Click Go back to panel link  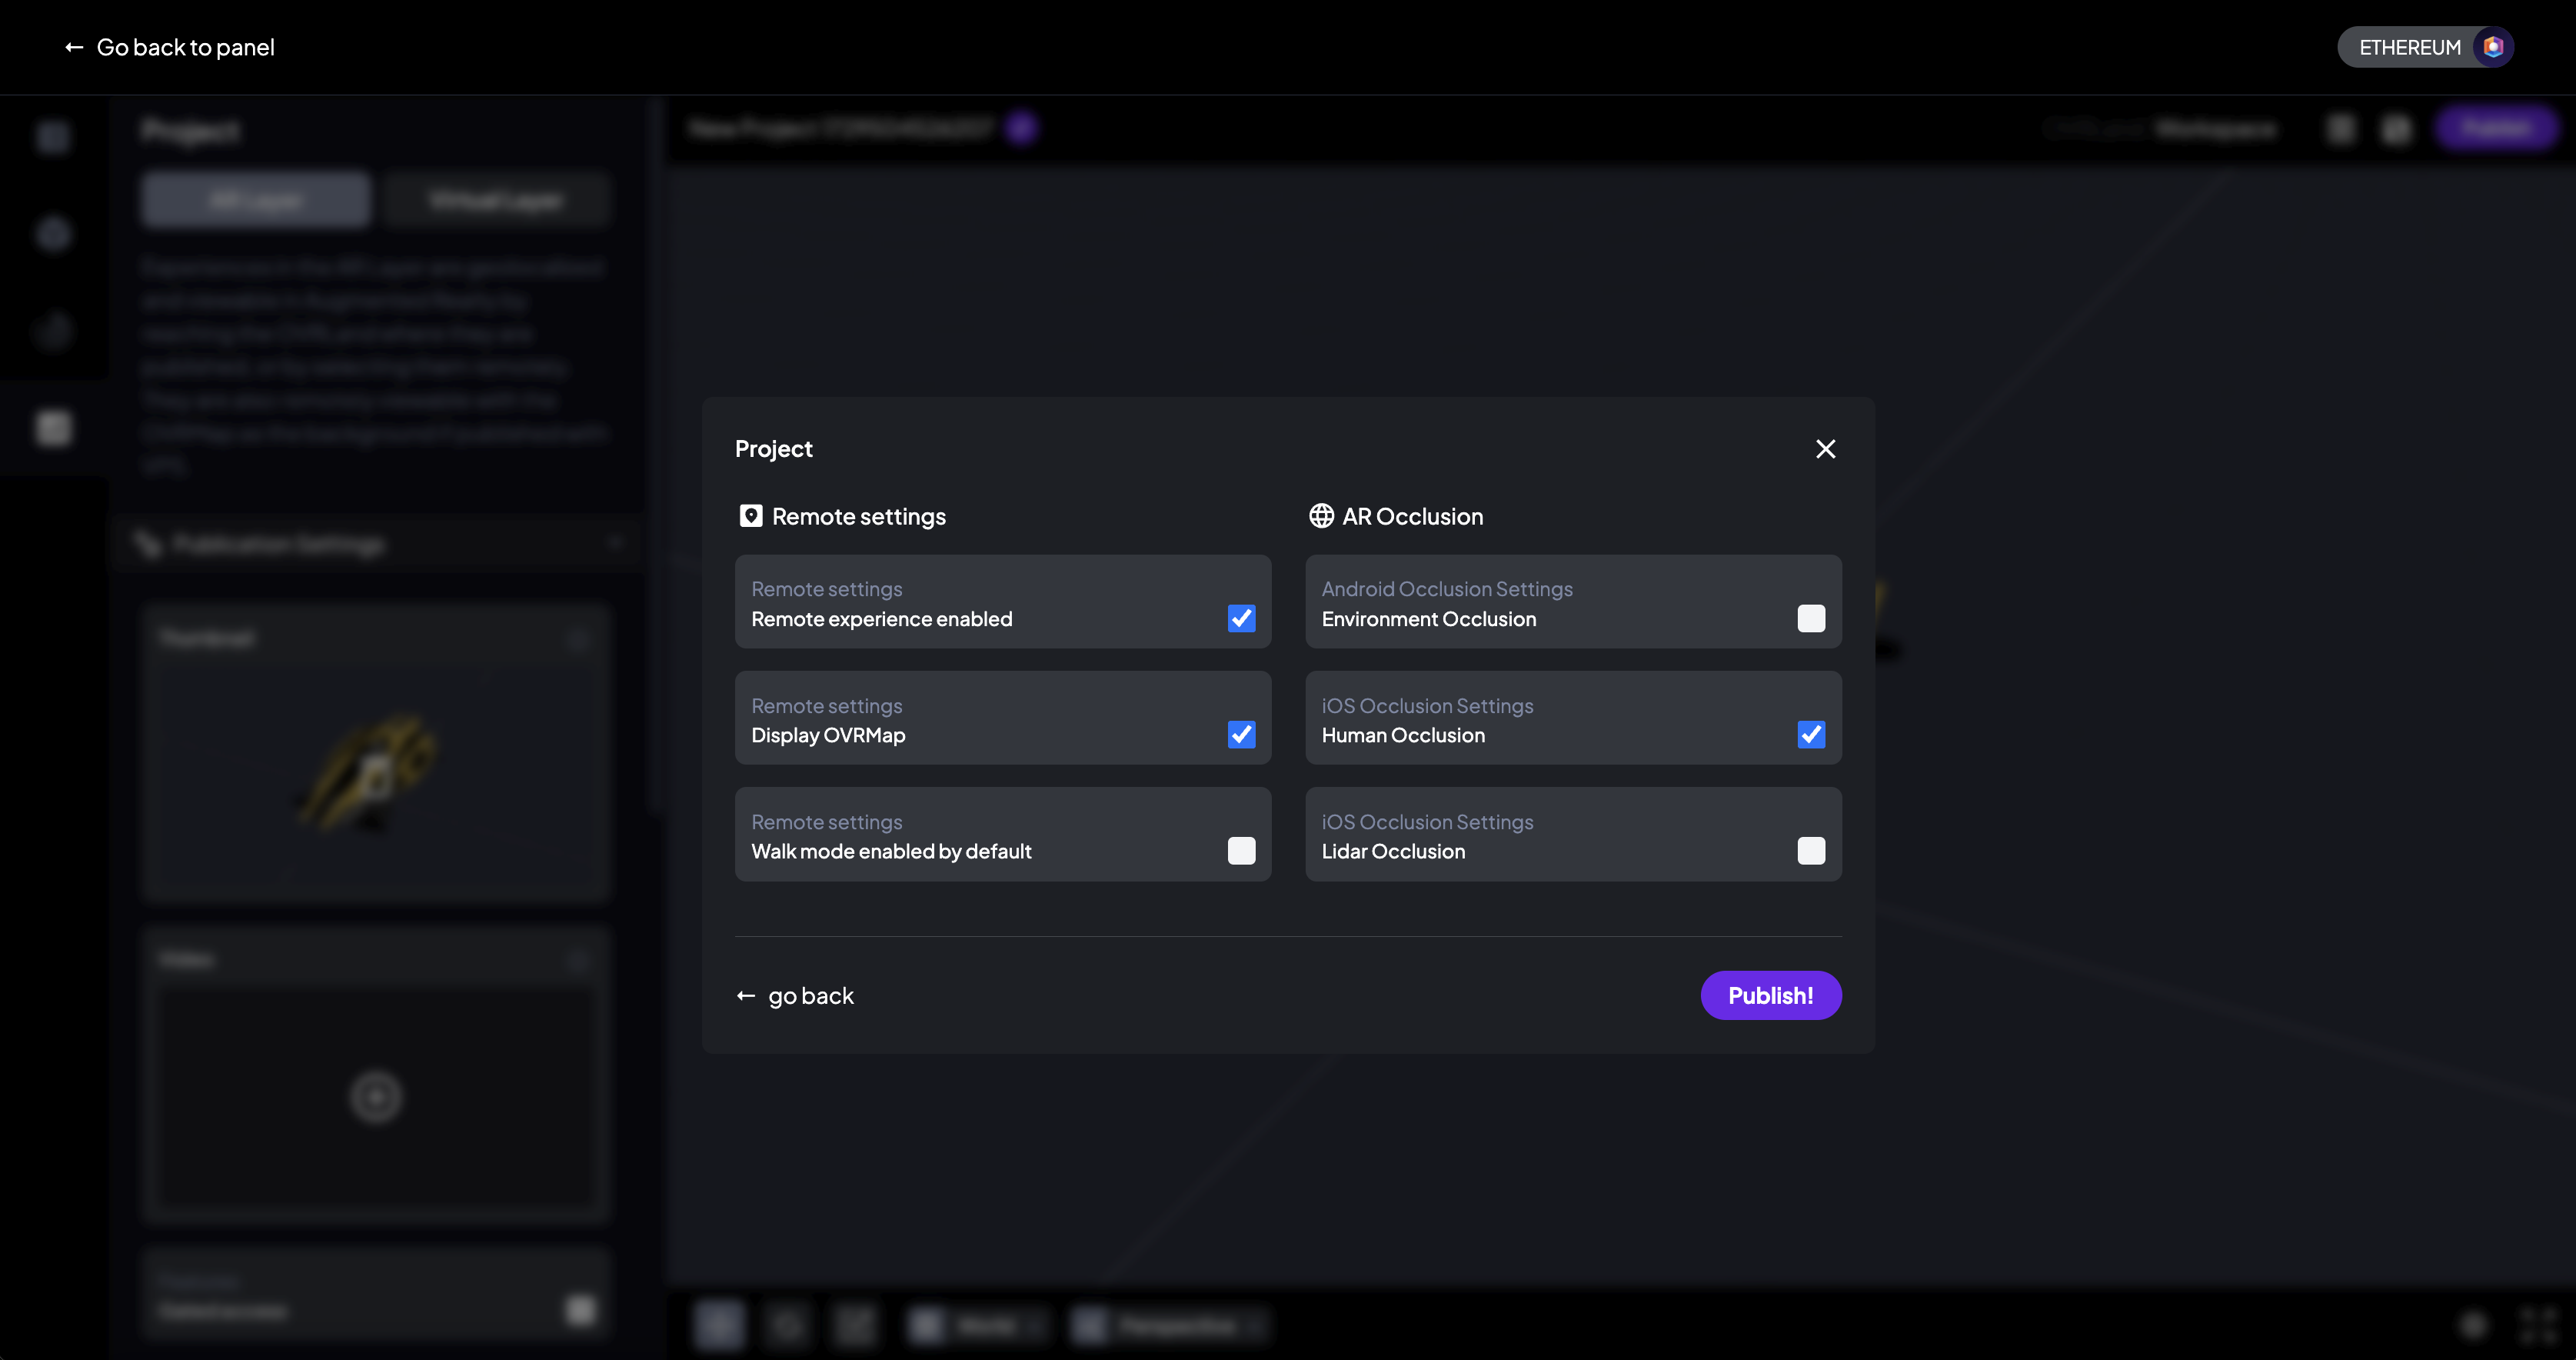(185, 47)
